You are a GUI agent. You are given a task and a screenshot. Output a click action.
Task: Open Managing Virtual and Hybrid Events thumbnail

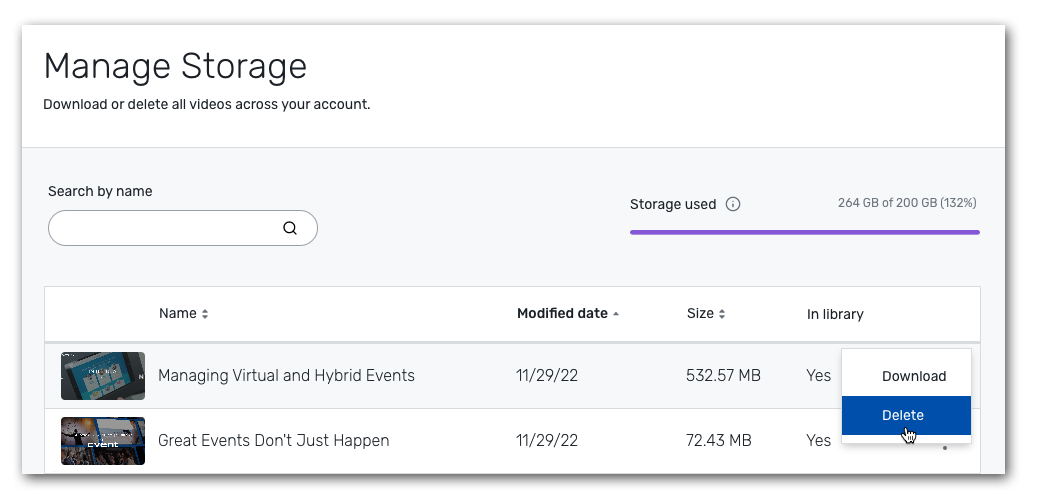(102, 376)
